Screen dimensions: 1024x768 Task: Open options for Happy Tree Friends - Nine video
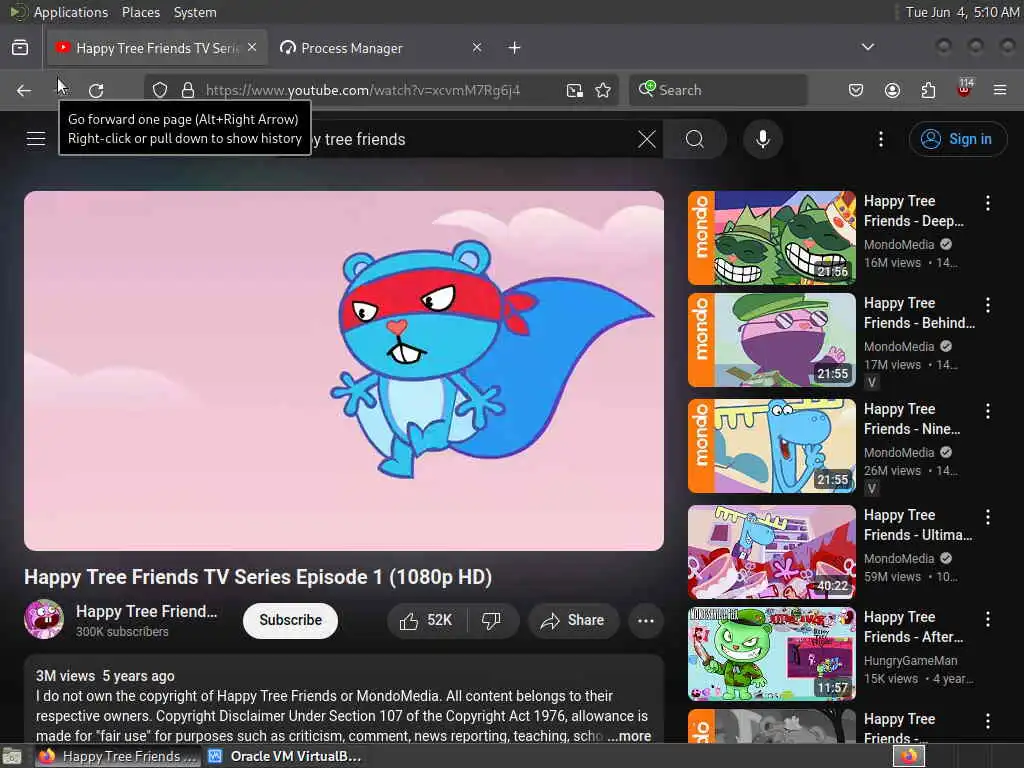click(x=987, y=411)
